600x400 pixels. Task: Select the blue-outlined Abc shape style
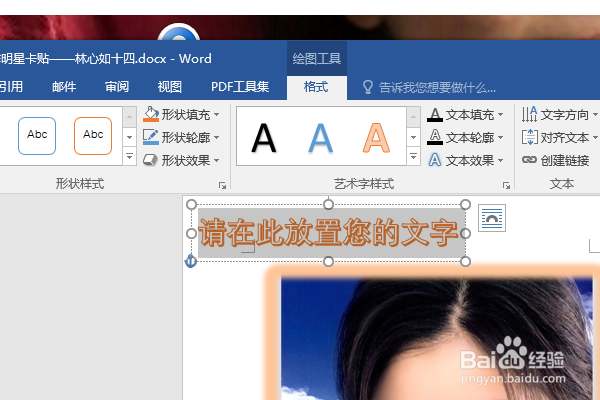37,136
